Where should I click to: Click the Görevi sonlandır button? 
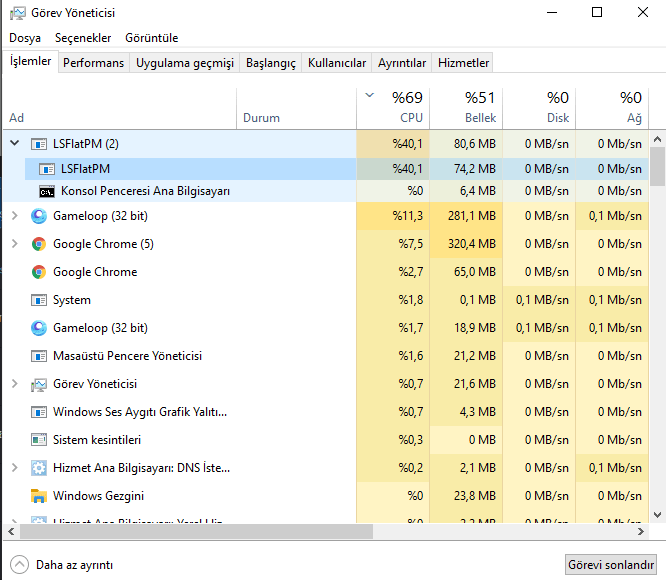tap(611, 565)
